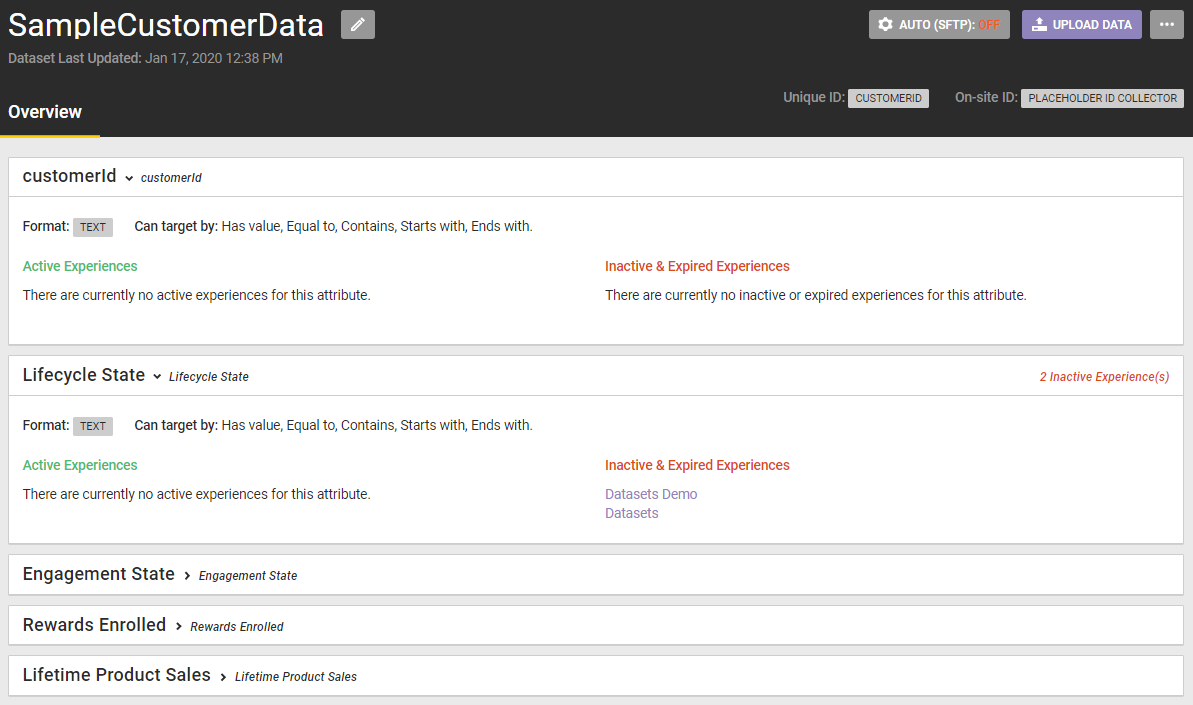The height and width of the screenshot is (705, 1193).
Task: Collapse the customerId attribute section
Action: [x=129, y=178]
